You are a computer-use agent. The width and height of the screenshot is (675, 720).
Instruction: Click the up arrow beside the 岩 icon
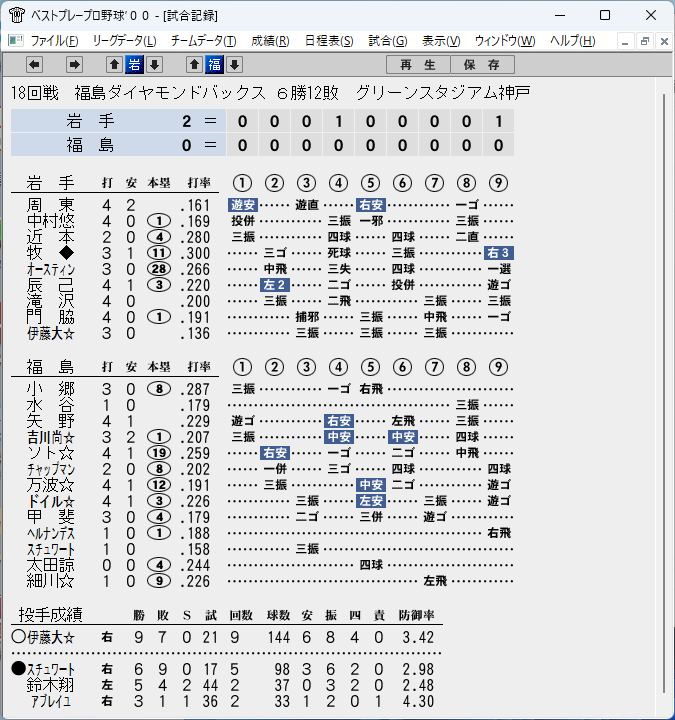114,65
